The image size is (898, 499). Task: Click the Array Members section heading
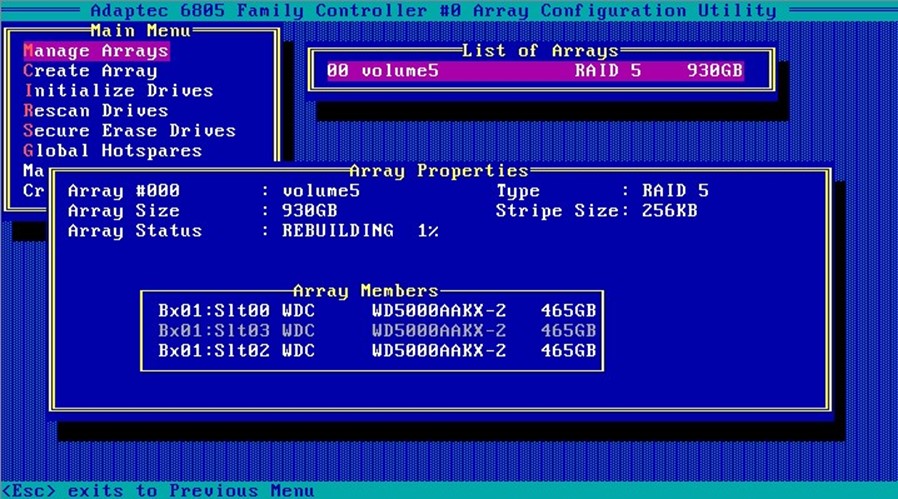point(365,291)
